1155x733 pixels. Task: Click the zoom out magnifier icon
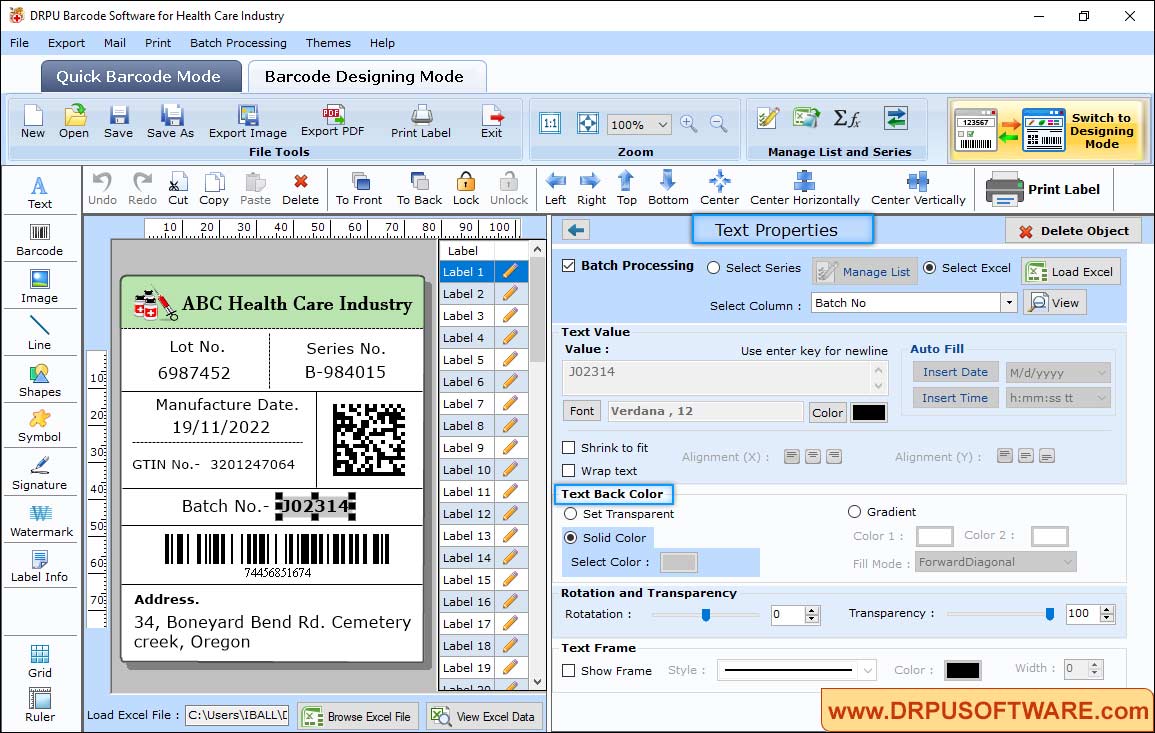tap(719, 123)
